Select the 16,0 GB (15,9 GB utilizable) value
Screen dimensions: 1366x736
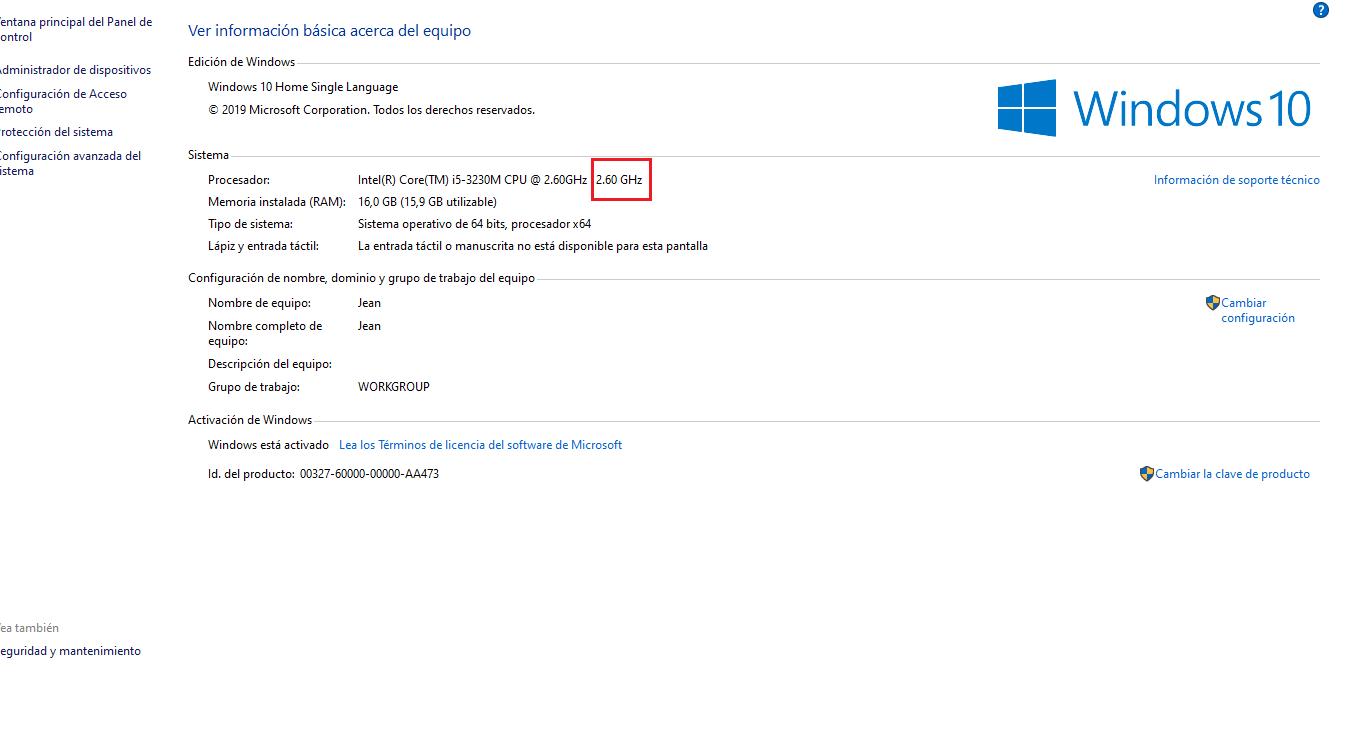[427, 202]
